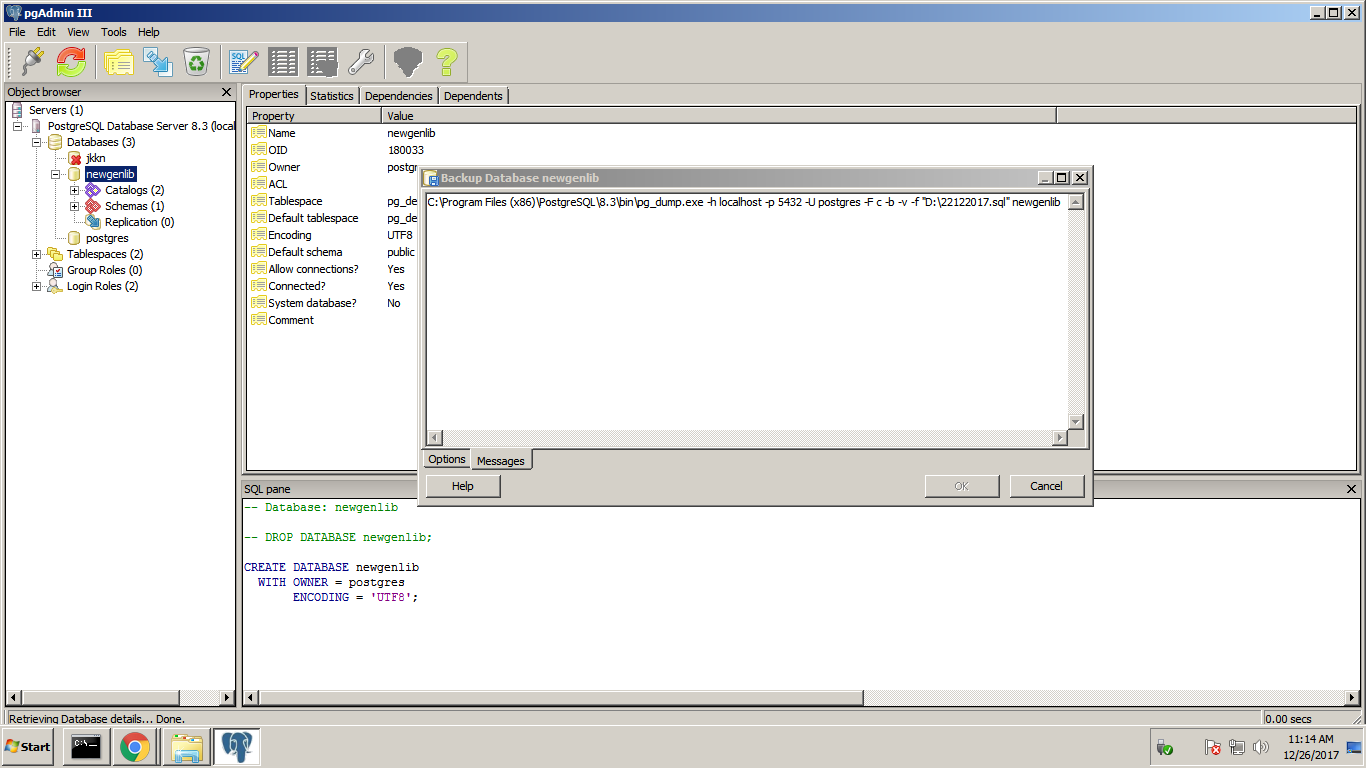Viewport: 1366px width, 768px height.
Task: Open the Tools menu
Action: point(114,32)
